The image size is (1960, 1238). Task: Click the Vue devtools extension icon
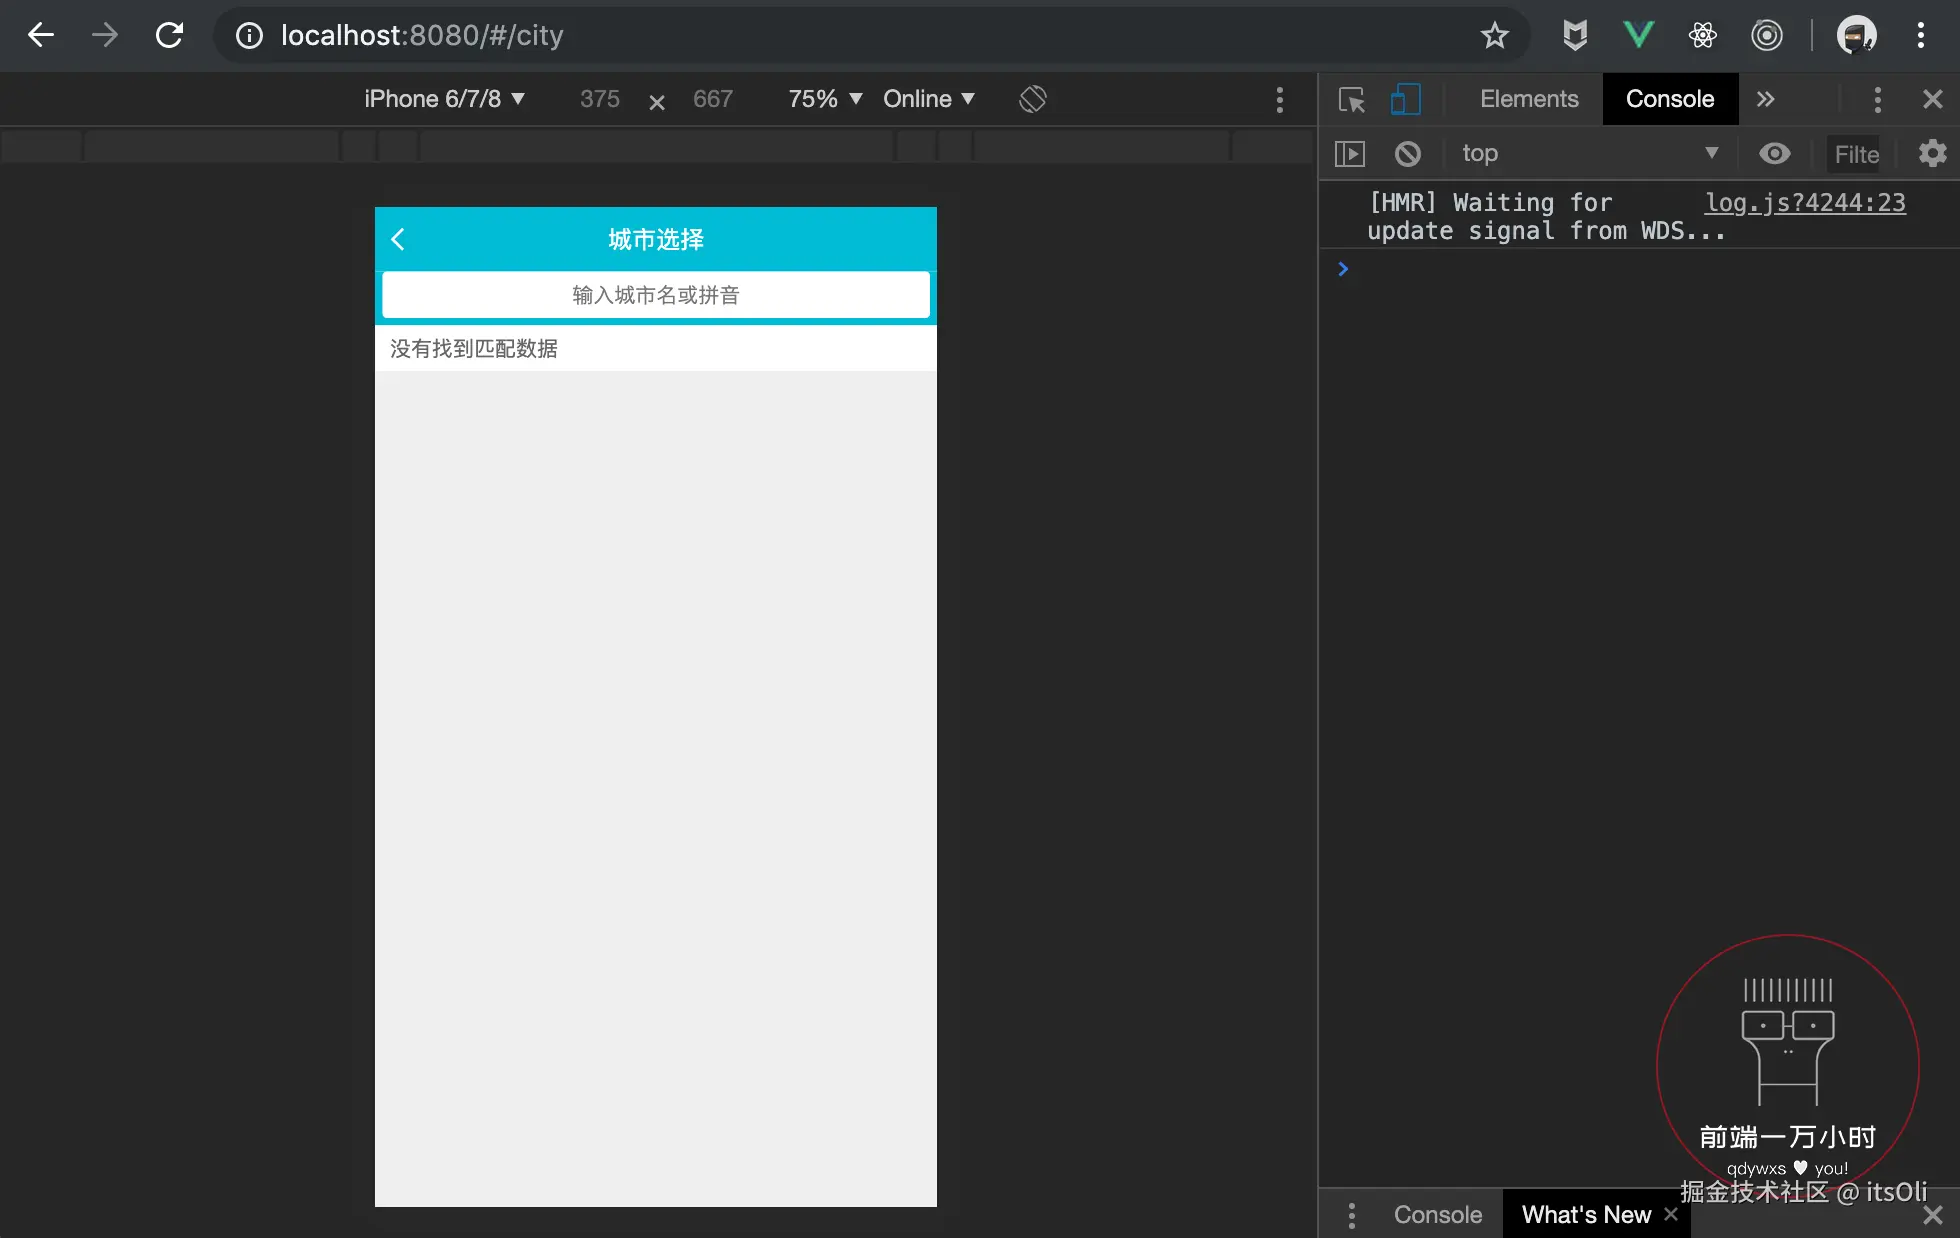(1638, 36)
